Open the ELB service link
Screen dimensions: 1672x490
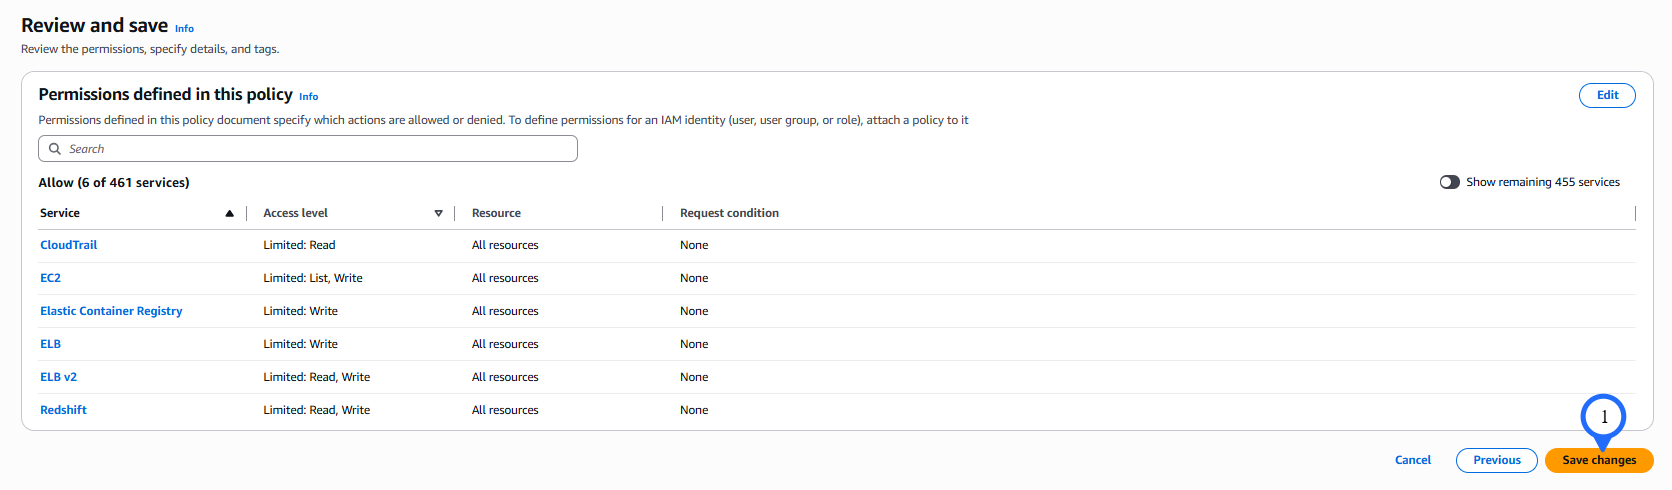click(50, 344)
